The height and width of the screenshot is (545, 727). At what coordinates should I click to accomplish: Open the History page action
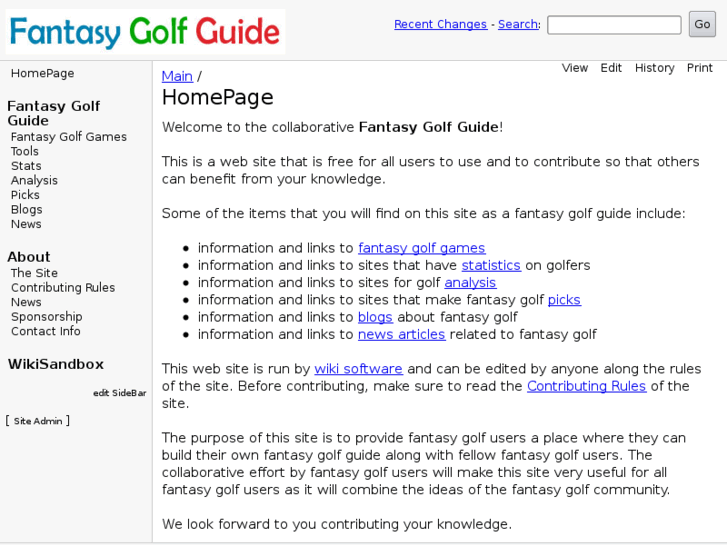click(x=654, y=68)
